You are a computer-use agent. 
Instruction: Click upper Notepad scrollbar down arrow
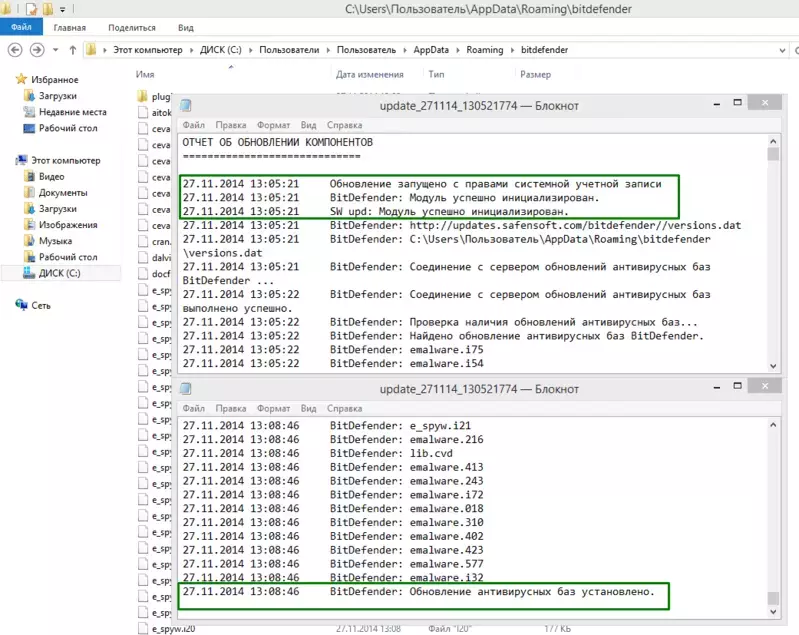[773, 365]
